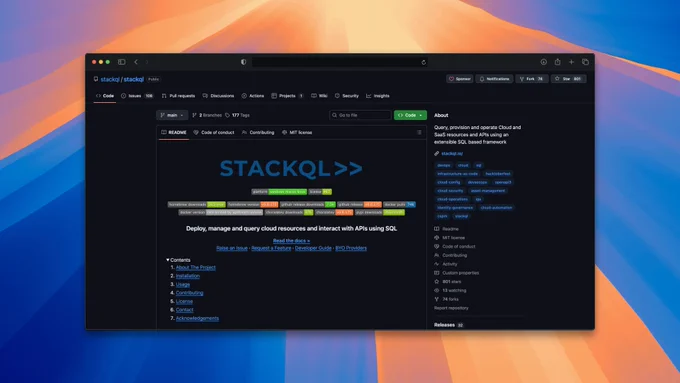Open the Discussions tab
This screenshot has width=680, height=383.
click(218, 96)
